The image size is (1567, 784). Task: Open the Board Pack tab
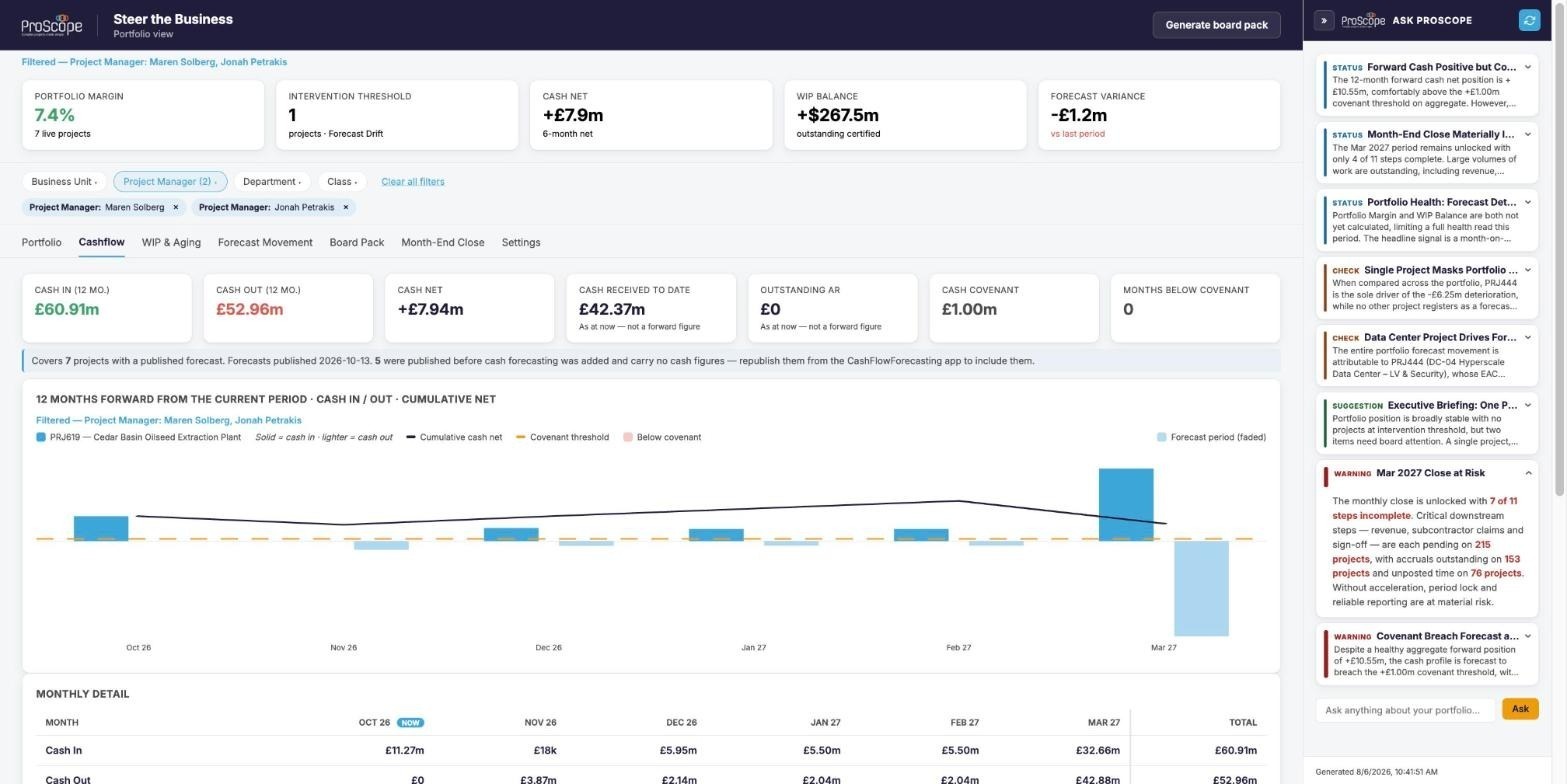[357, 243]
